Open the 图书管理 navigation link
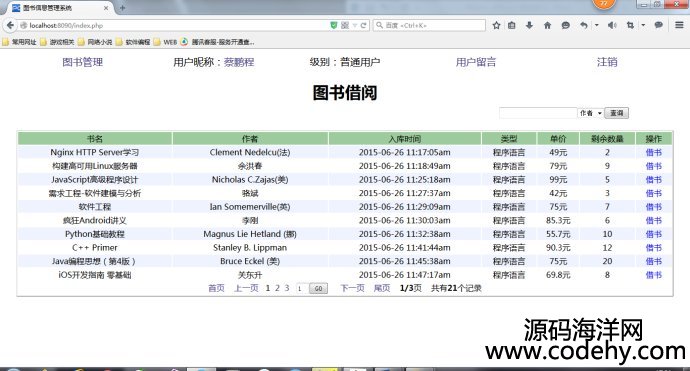 click(83, 62)
